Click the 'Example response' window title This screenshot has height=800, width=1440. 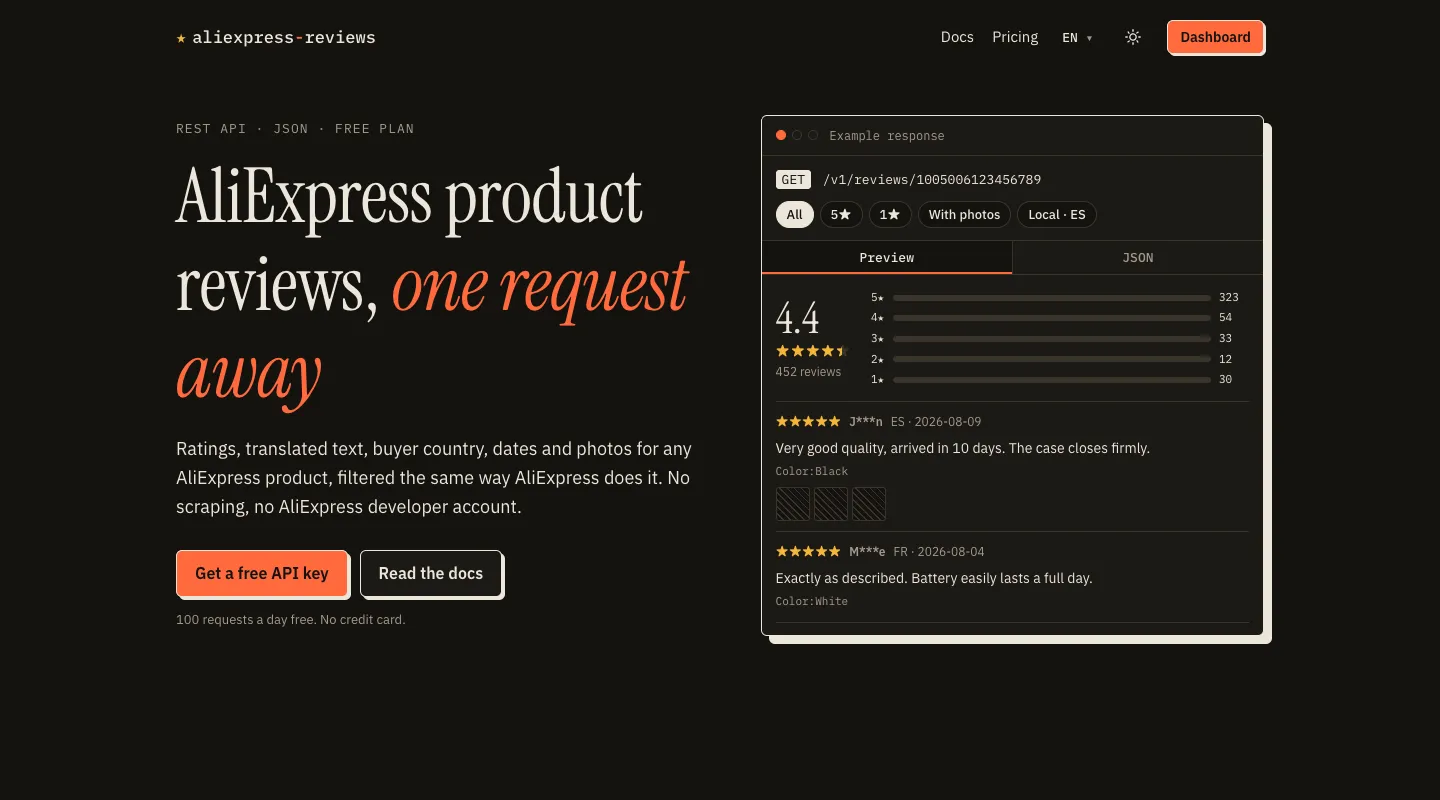point(887,136)
